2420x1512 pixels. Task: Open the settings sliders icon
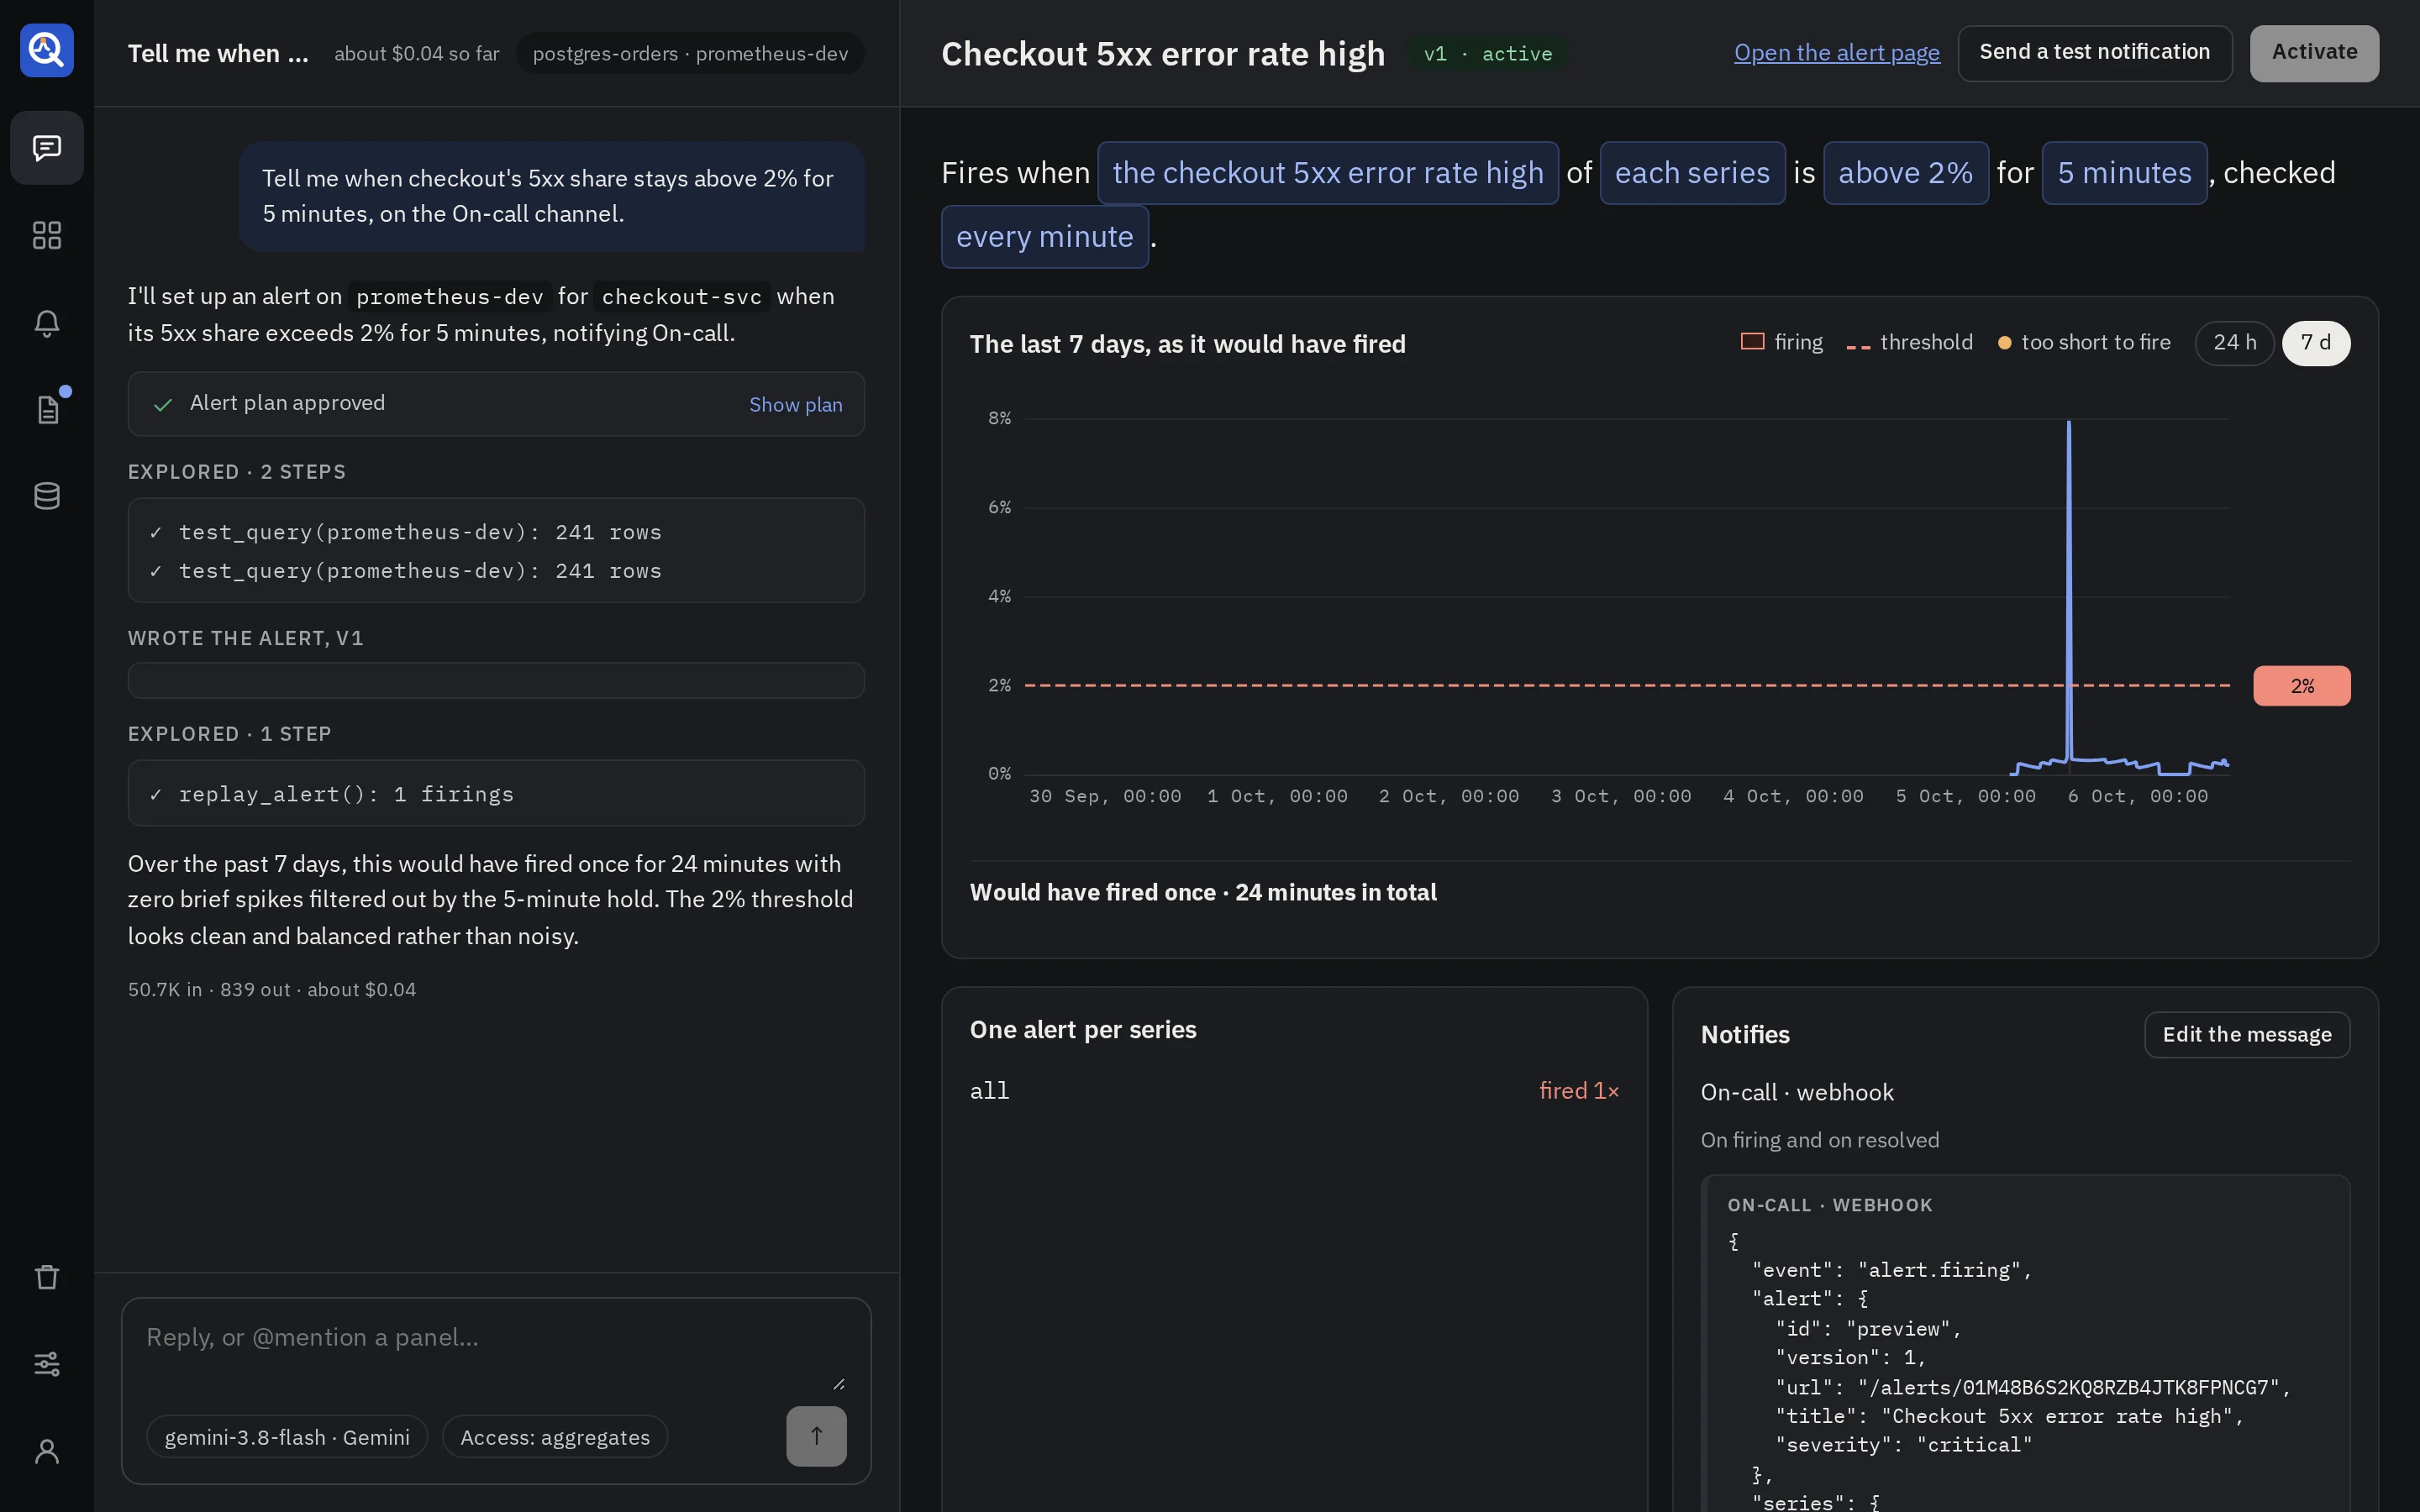coord(47,1364)
